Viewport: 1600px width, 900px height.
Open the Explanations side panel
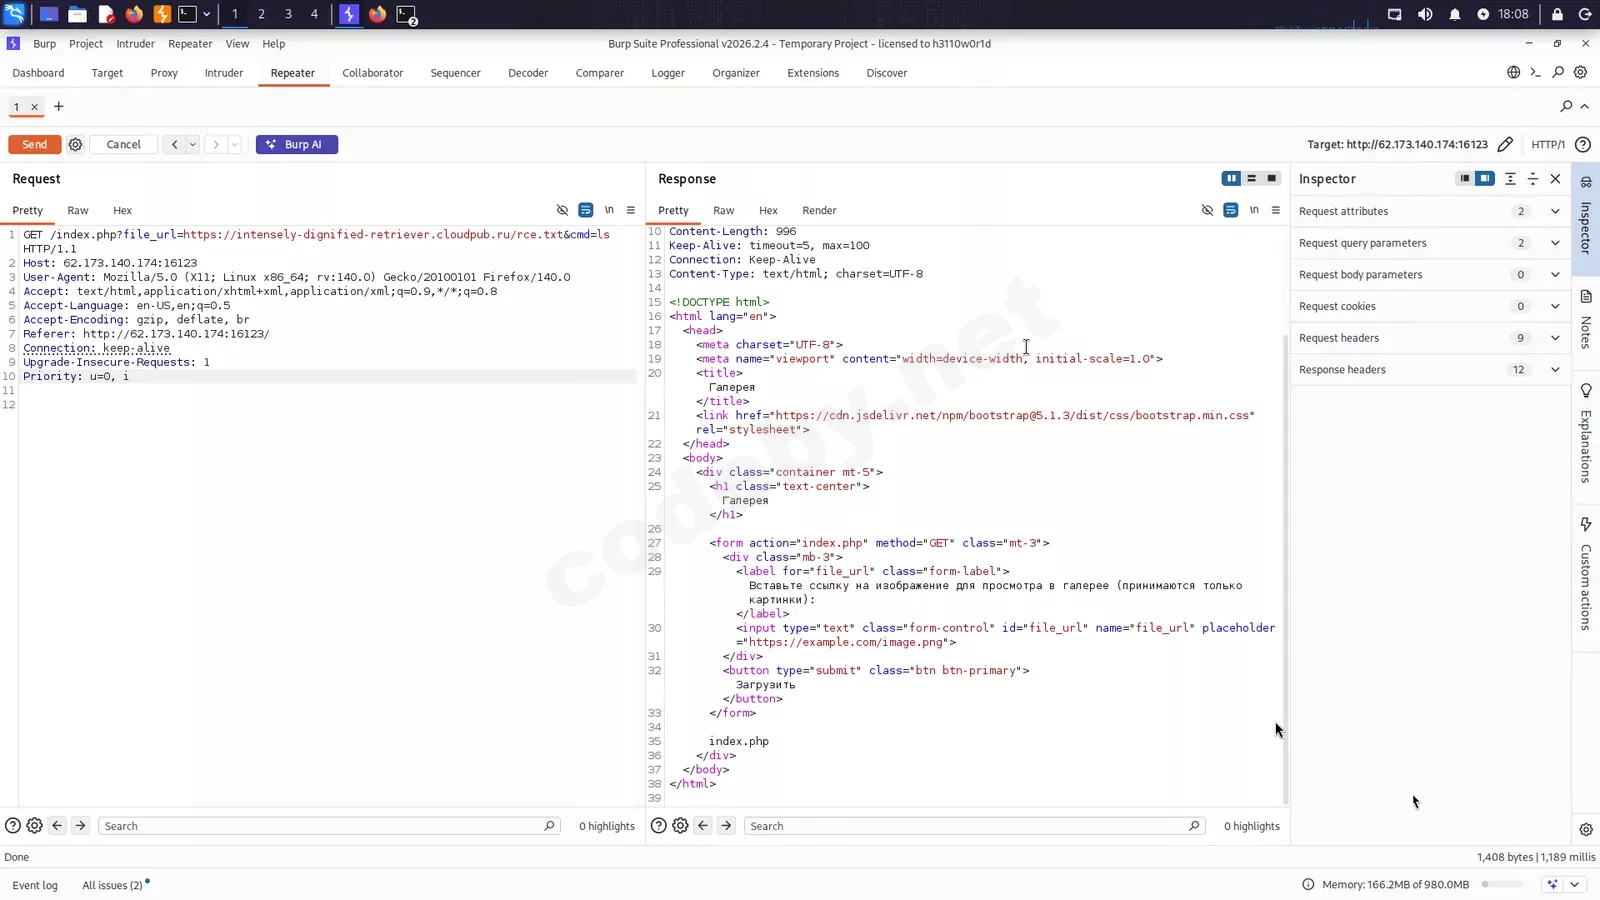(x=1586, y=434)
